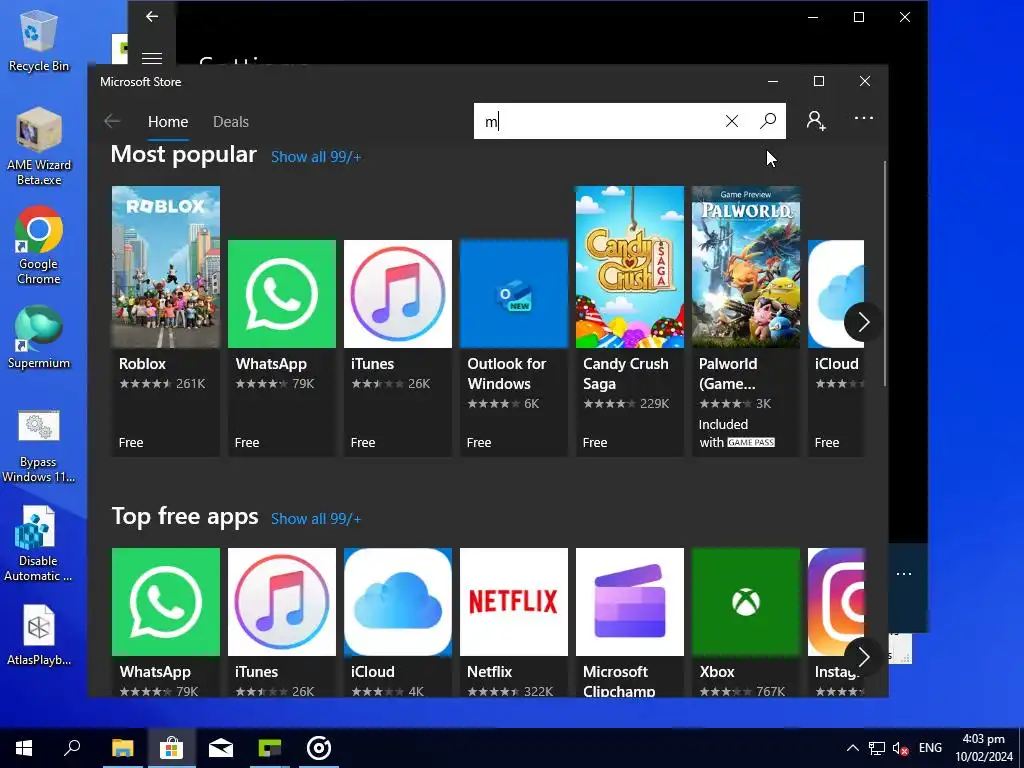1024x768 pixels.
Task: Open iCloud in Top free apps
Action: pos(398,622)
